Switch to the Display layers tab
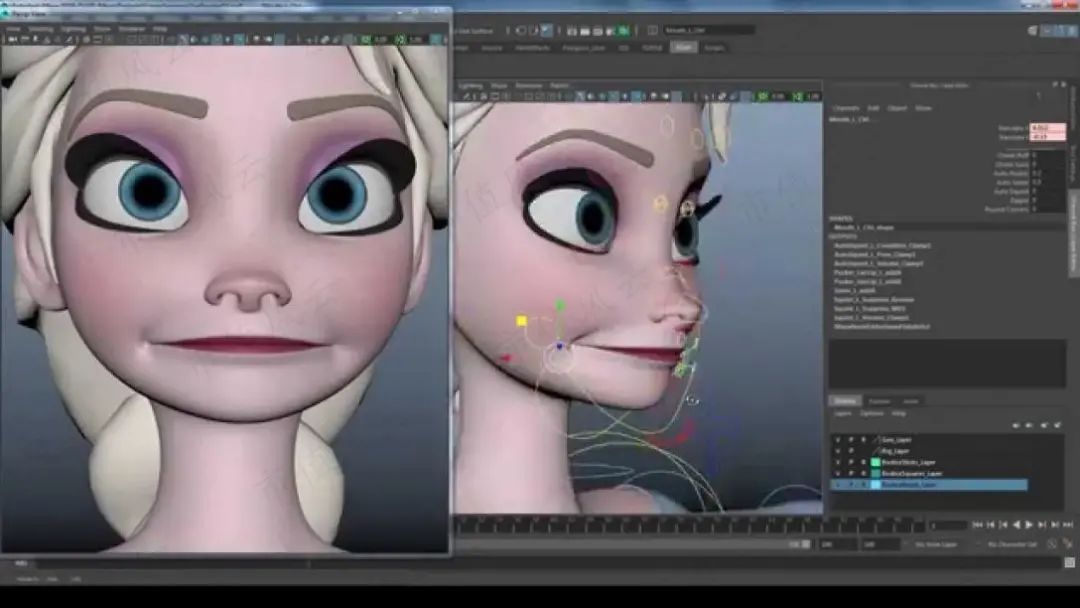The image size is (1080, 608). click(845, 401)
